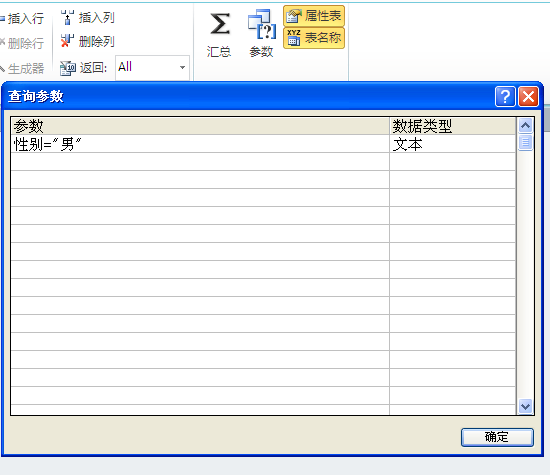This screenshot has height=475, width=550.
Task: Open the Parameters (参数) icon
Action: [262, 24]
